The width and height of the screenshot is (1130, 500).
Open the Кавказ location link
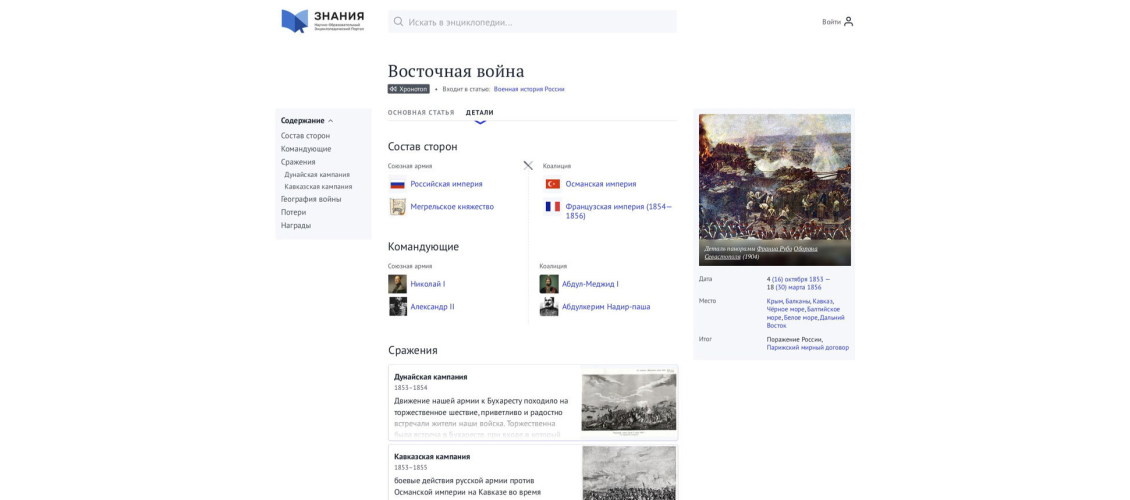823,301
